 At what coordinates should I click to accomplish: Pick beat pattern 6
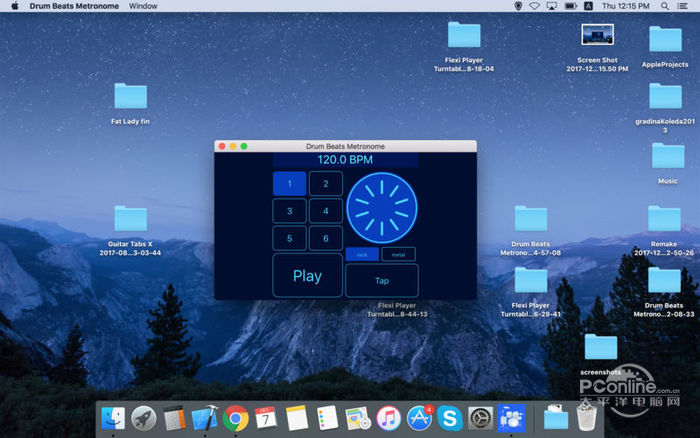coord(325,238)
